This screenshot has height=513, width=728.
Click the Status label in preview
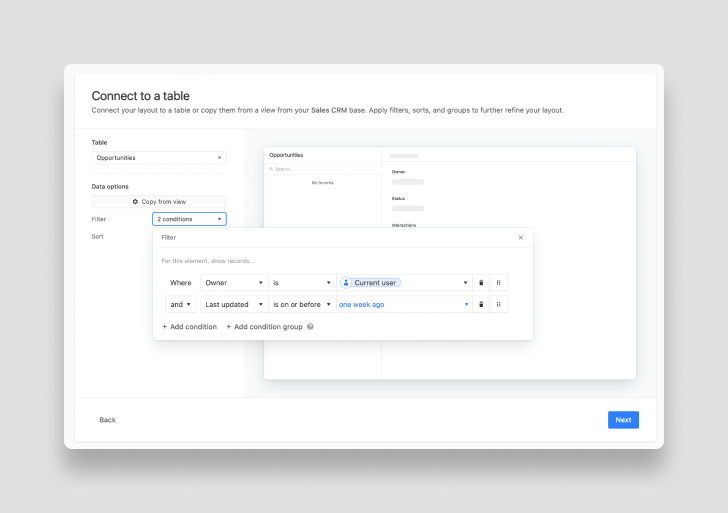click(398, 199)
